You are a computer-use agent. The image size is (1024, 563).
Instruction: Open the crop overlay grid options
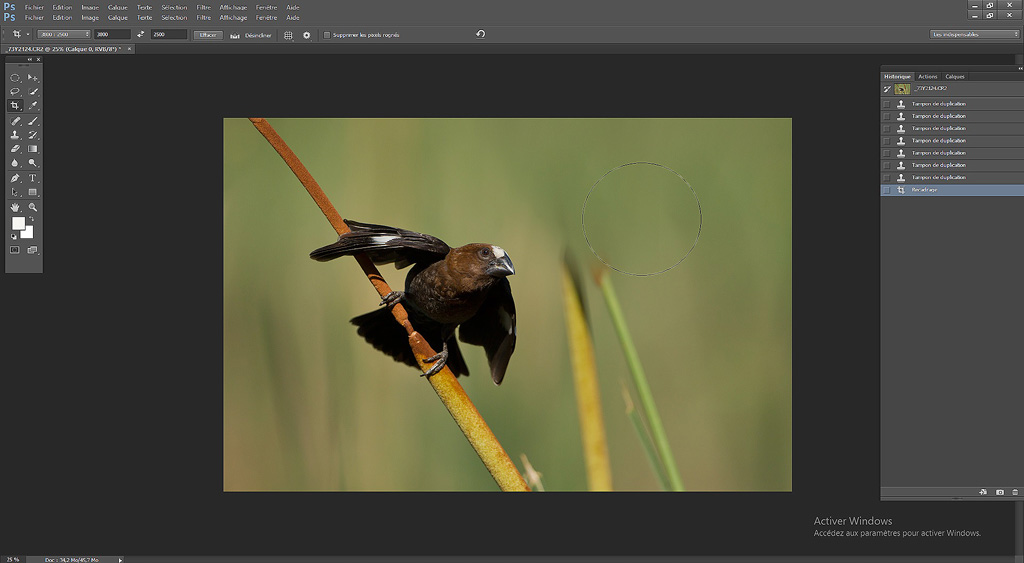(288, 35)
